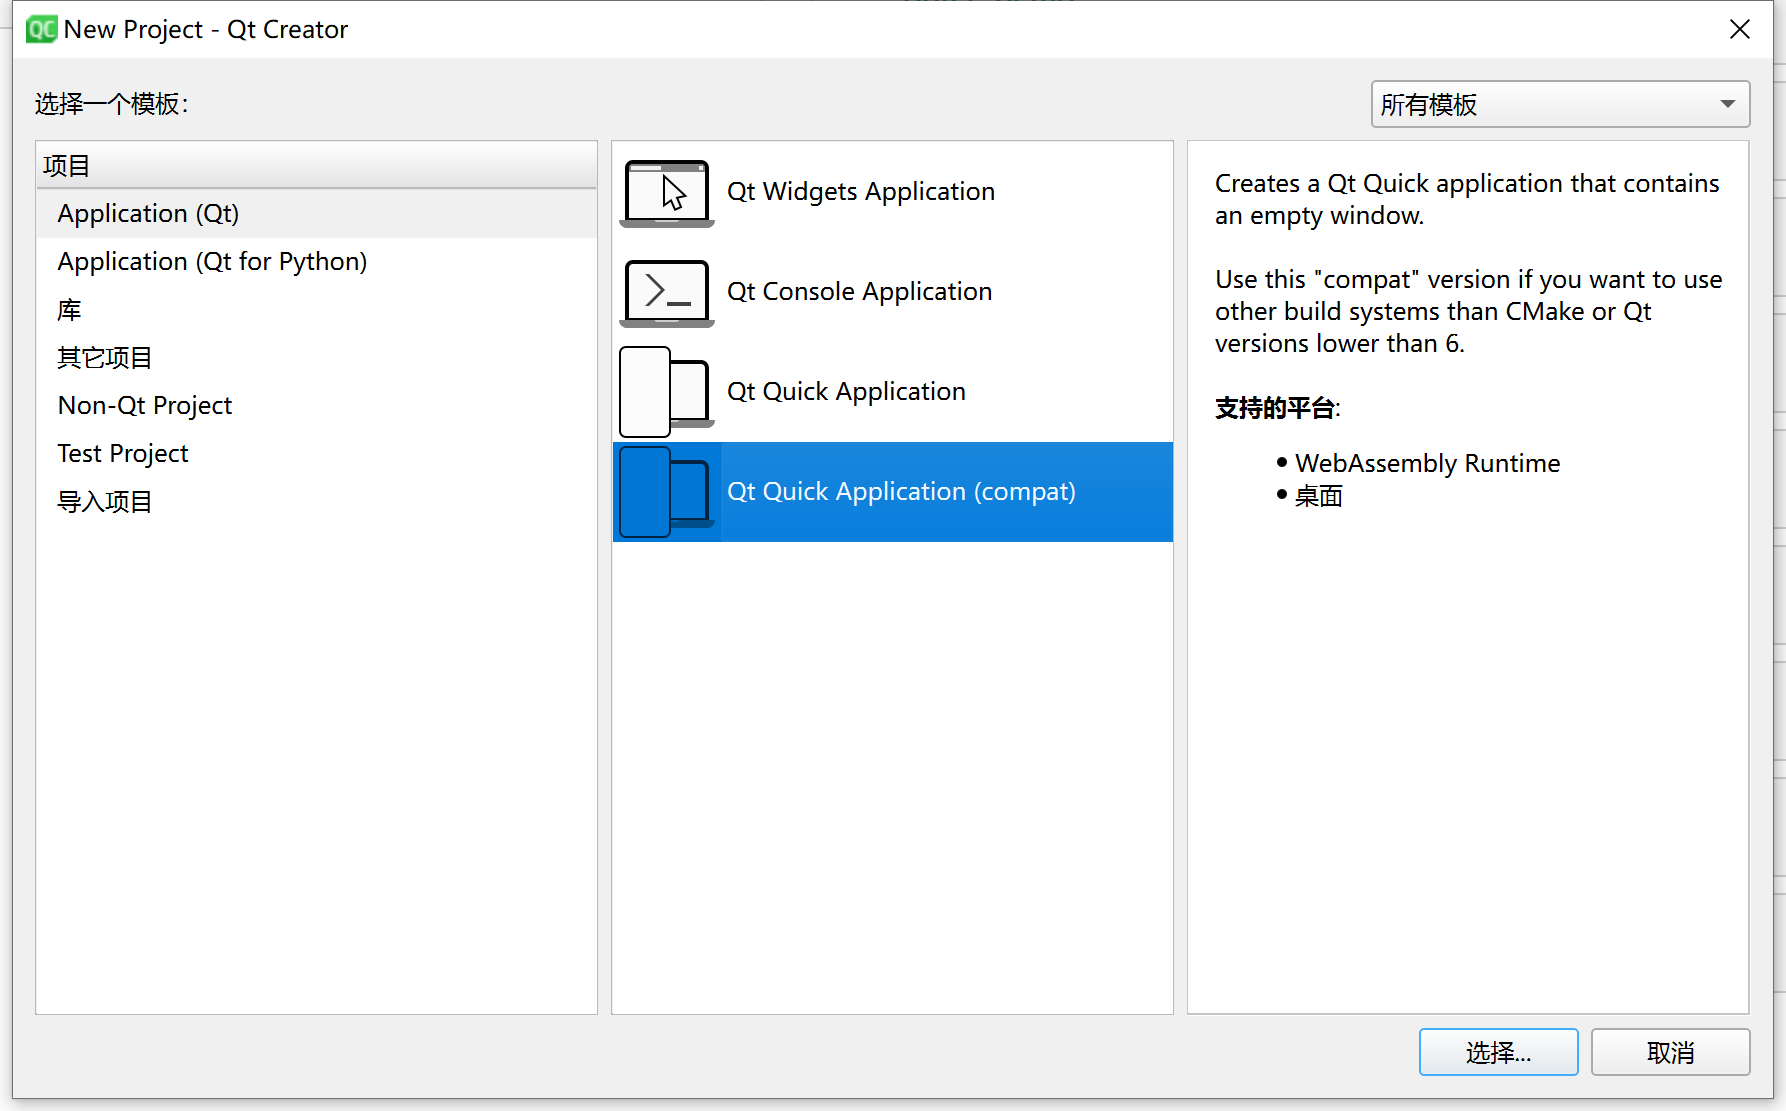
Task: Click the Qt Quick Application (compat) icon
Action: click(x=665, y=492)
